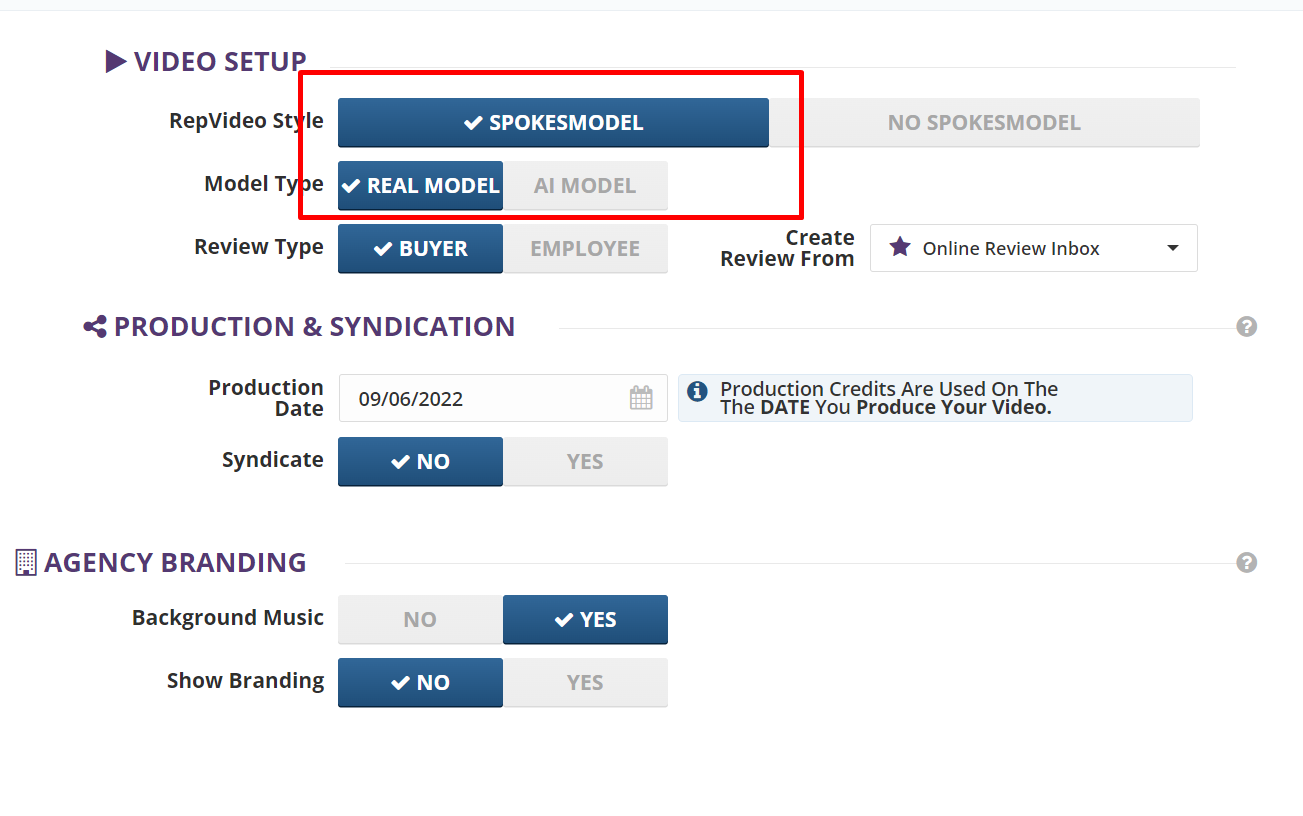Click the Agency Branding building icon

click(x=26, y=562)
